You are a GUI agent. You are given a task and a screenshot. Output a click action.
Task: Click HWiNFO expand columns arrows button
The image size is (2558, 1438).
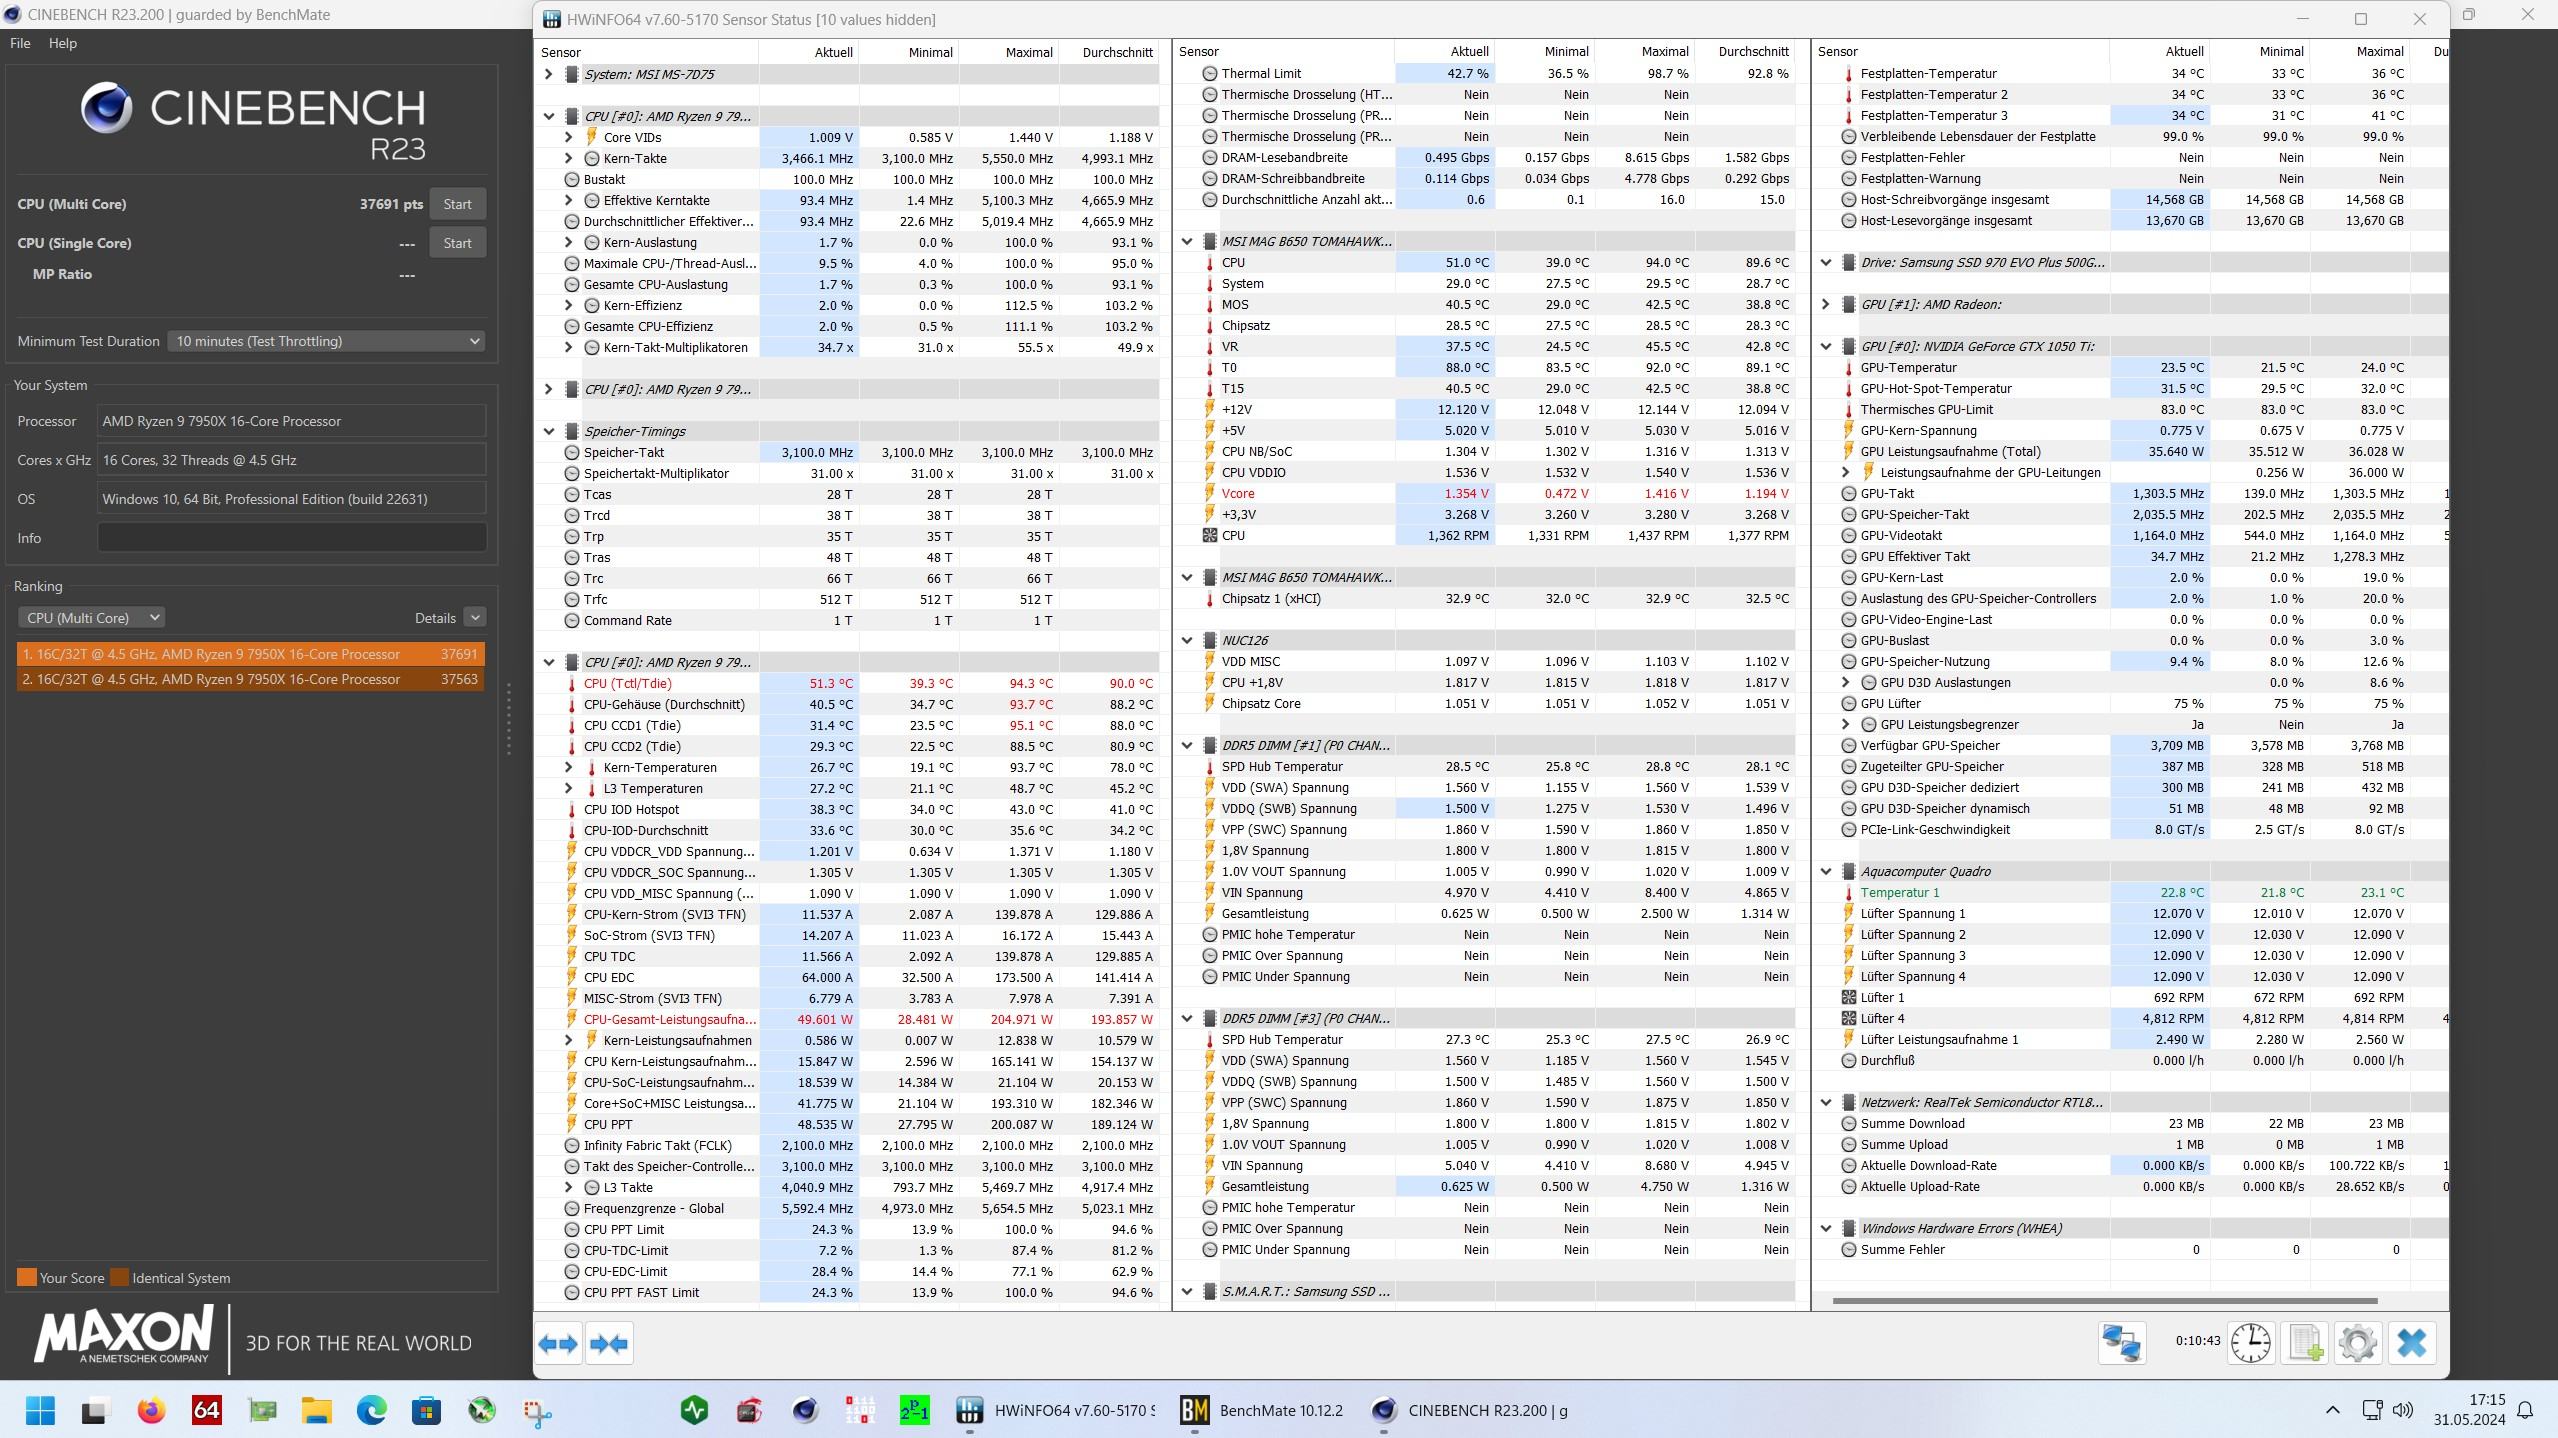point(558,1343)
